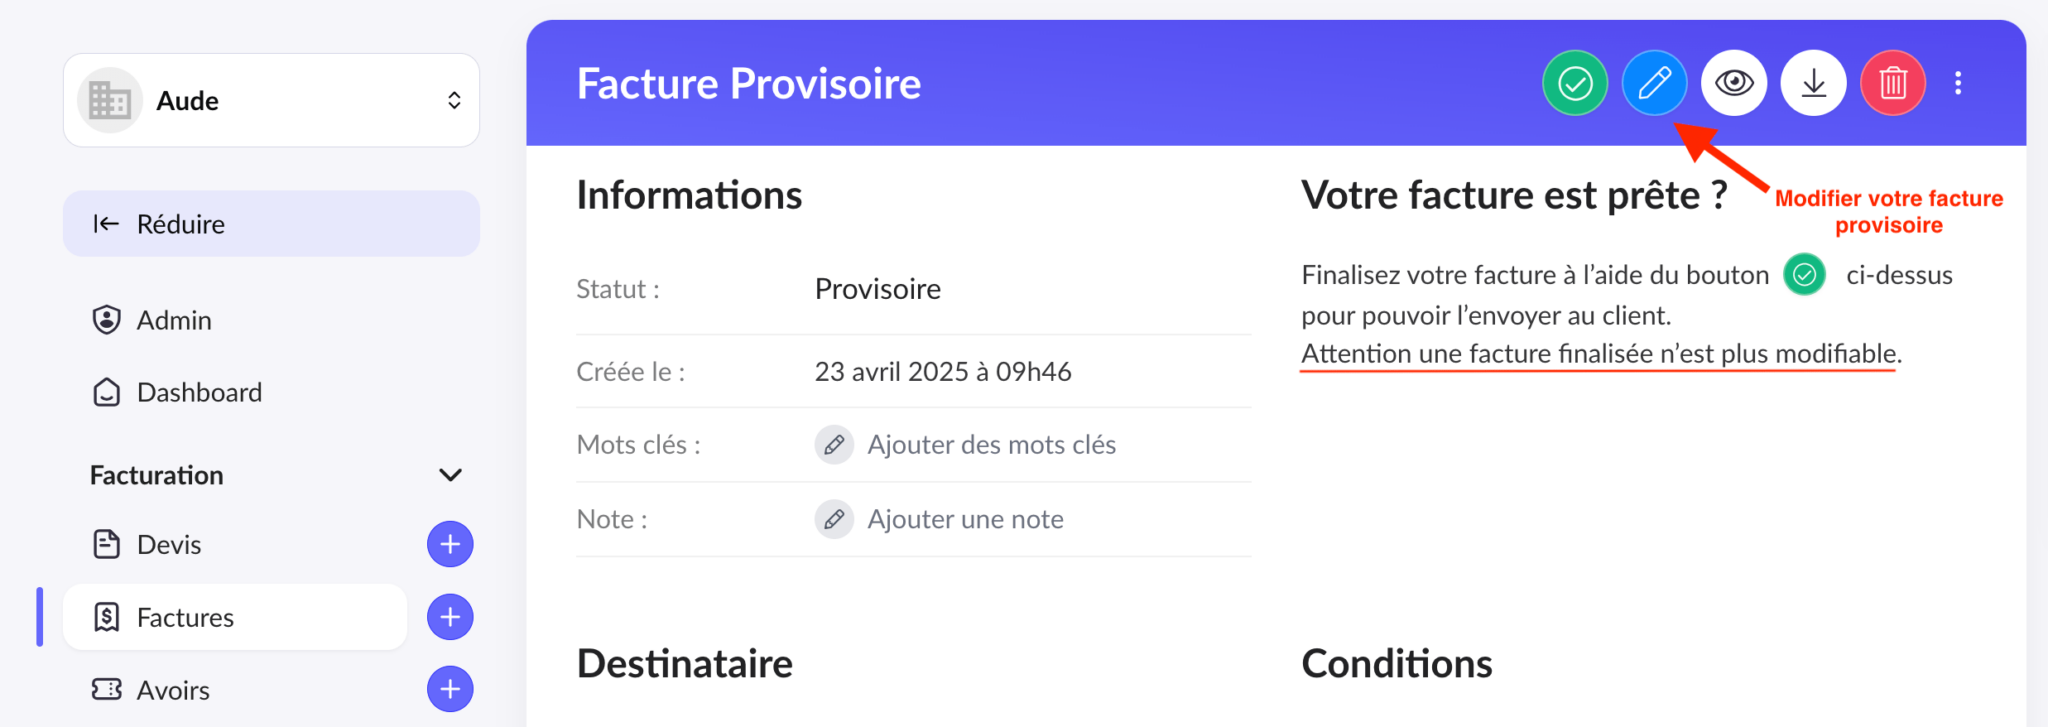The width and height of the screenshot is (2048, 727).
Task: Click the pencil icon next to Mots clés
Action: (x=834, y=445)
